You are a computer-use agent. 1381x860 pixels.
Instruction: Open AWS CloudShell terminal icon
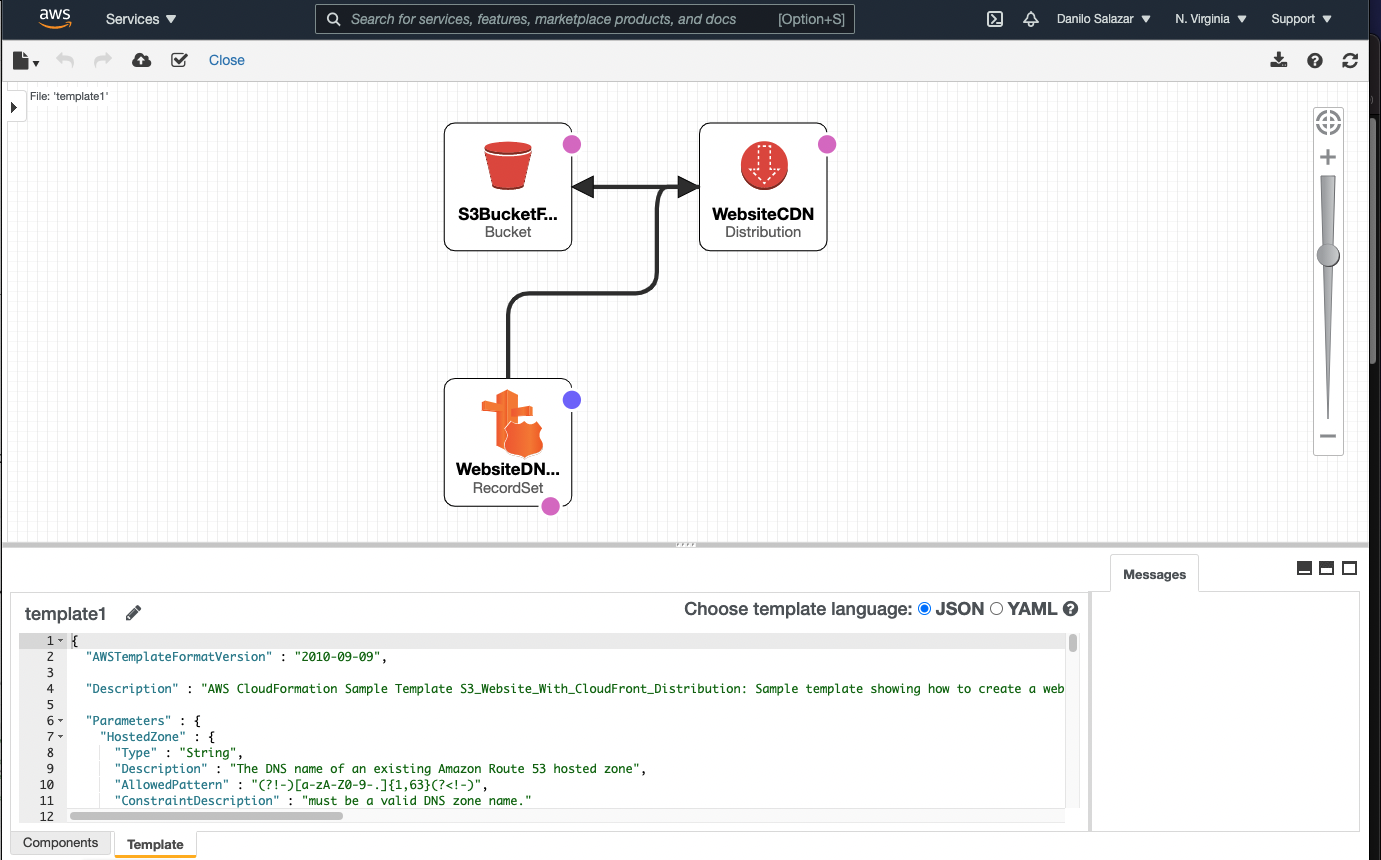coord(995,19)
